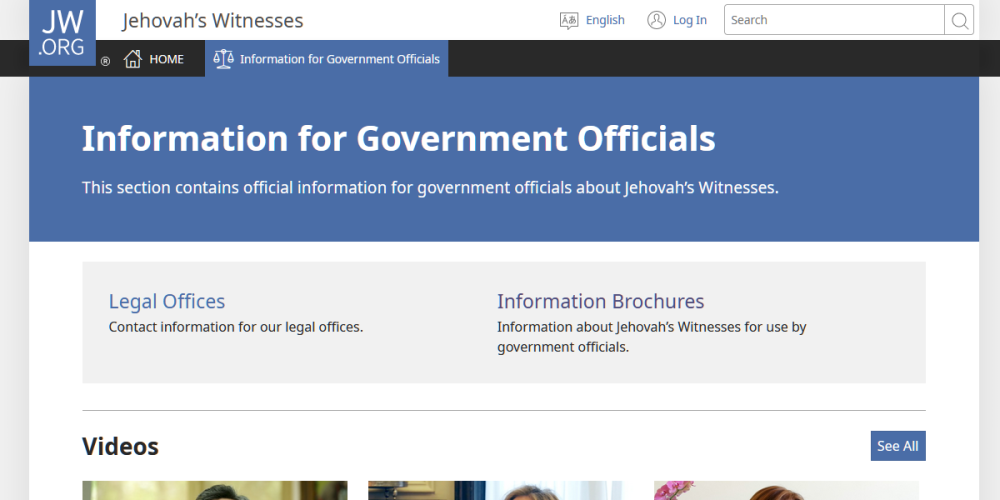Click the scales of justice icon
Image resolution: width=1000 pixels, height=500 pixels.
pyautogui.click(x=223, y=59)
